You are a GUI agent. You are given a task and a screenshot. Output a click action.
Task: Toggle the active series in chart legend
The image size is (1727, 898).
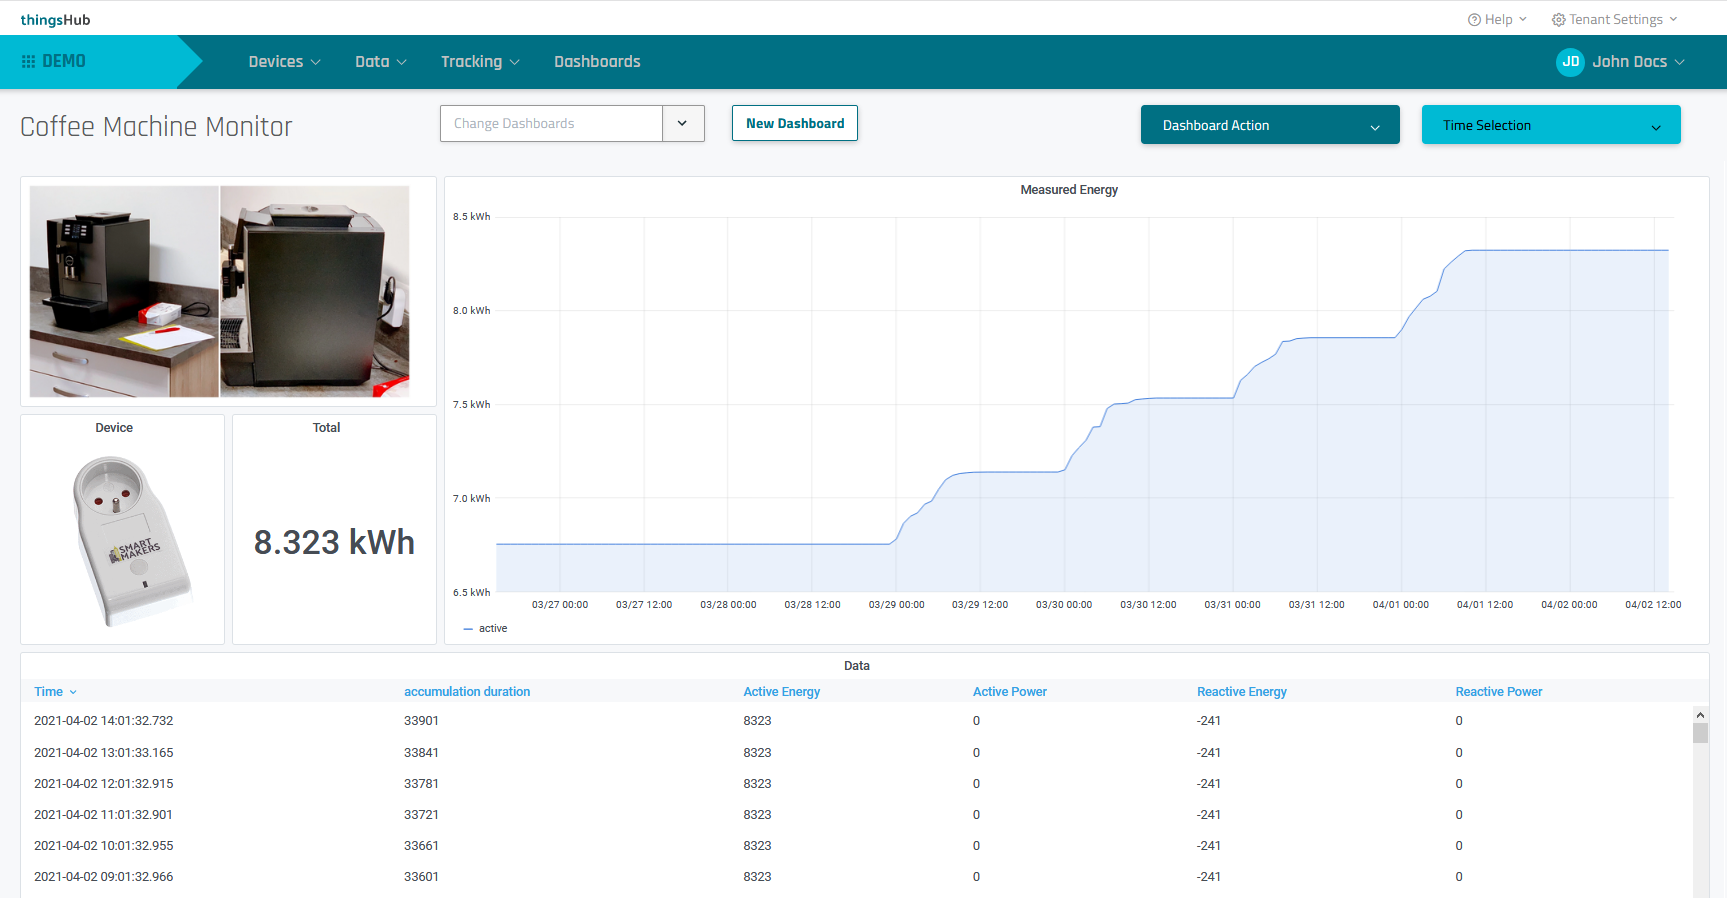click(x=492, y=629)
